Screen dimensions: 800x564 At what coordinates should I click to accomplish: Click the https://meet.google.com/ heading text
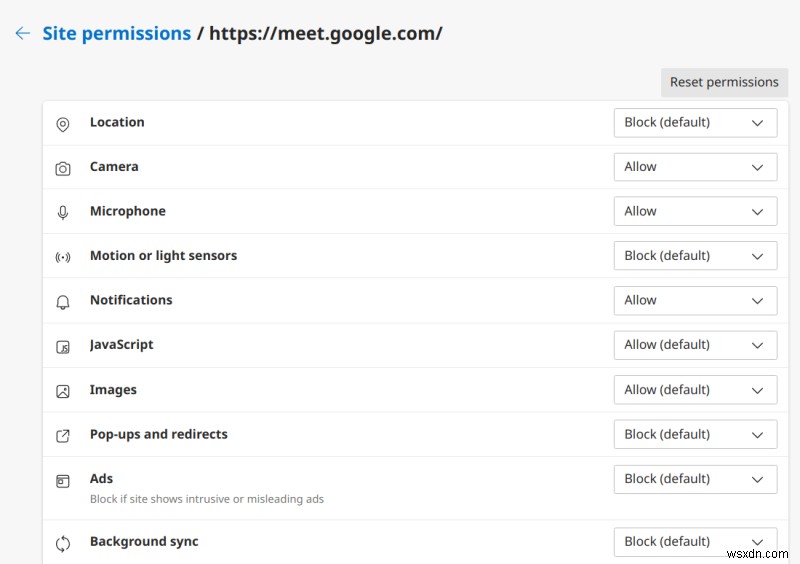pos(326,34)
